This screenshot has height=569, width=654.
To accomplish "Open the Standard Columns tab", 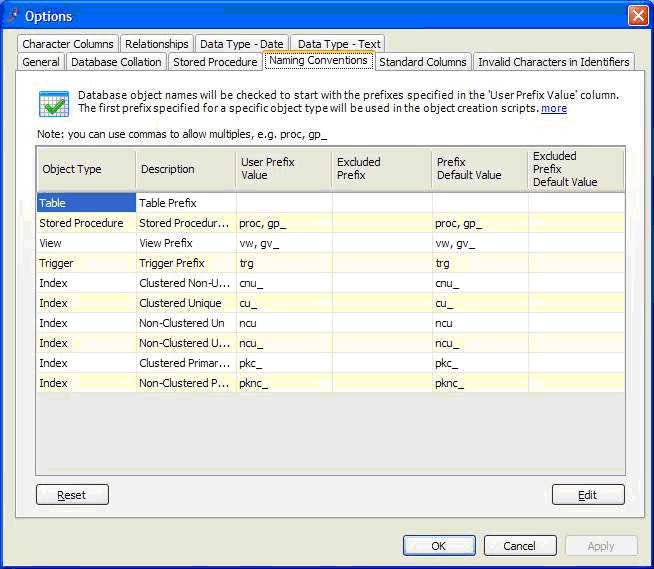I will [422, 62].
